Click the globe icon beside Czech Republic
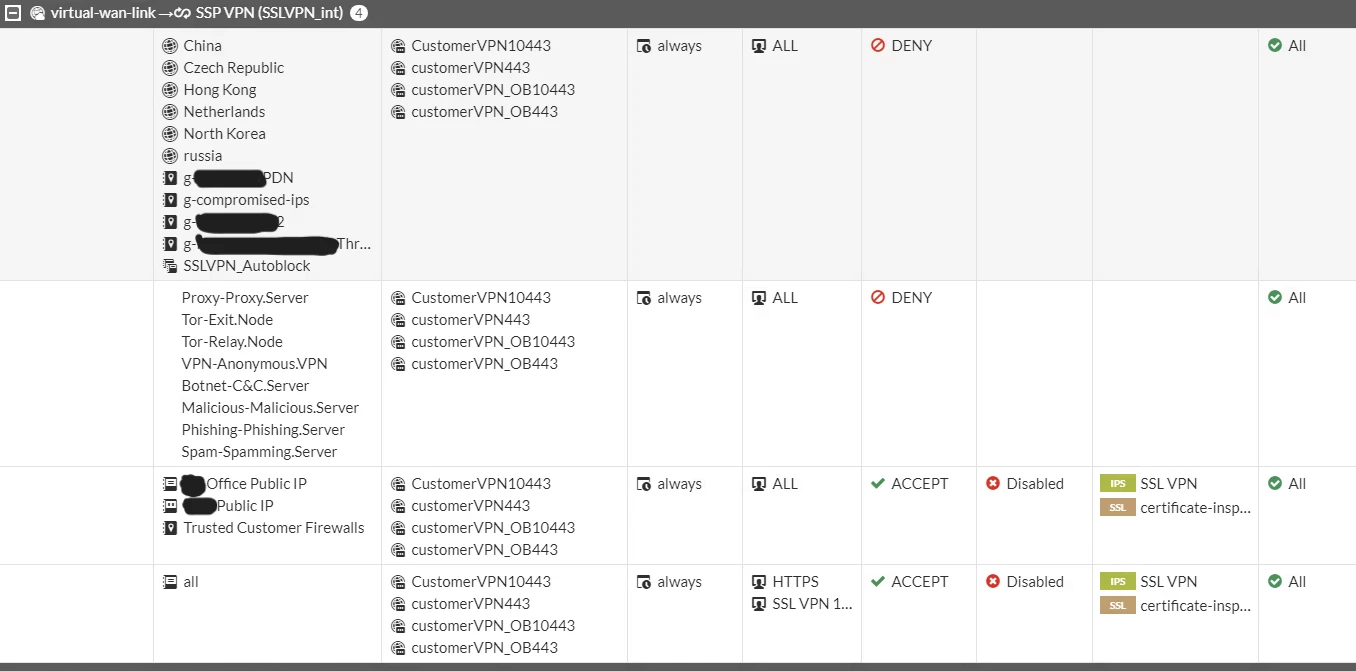This screenshot has height=671, width=1356. click(170, 68)
